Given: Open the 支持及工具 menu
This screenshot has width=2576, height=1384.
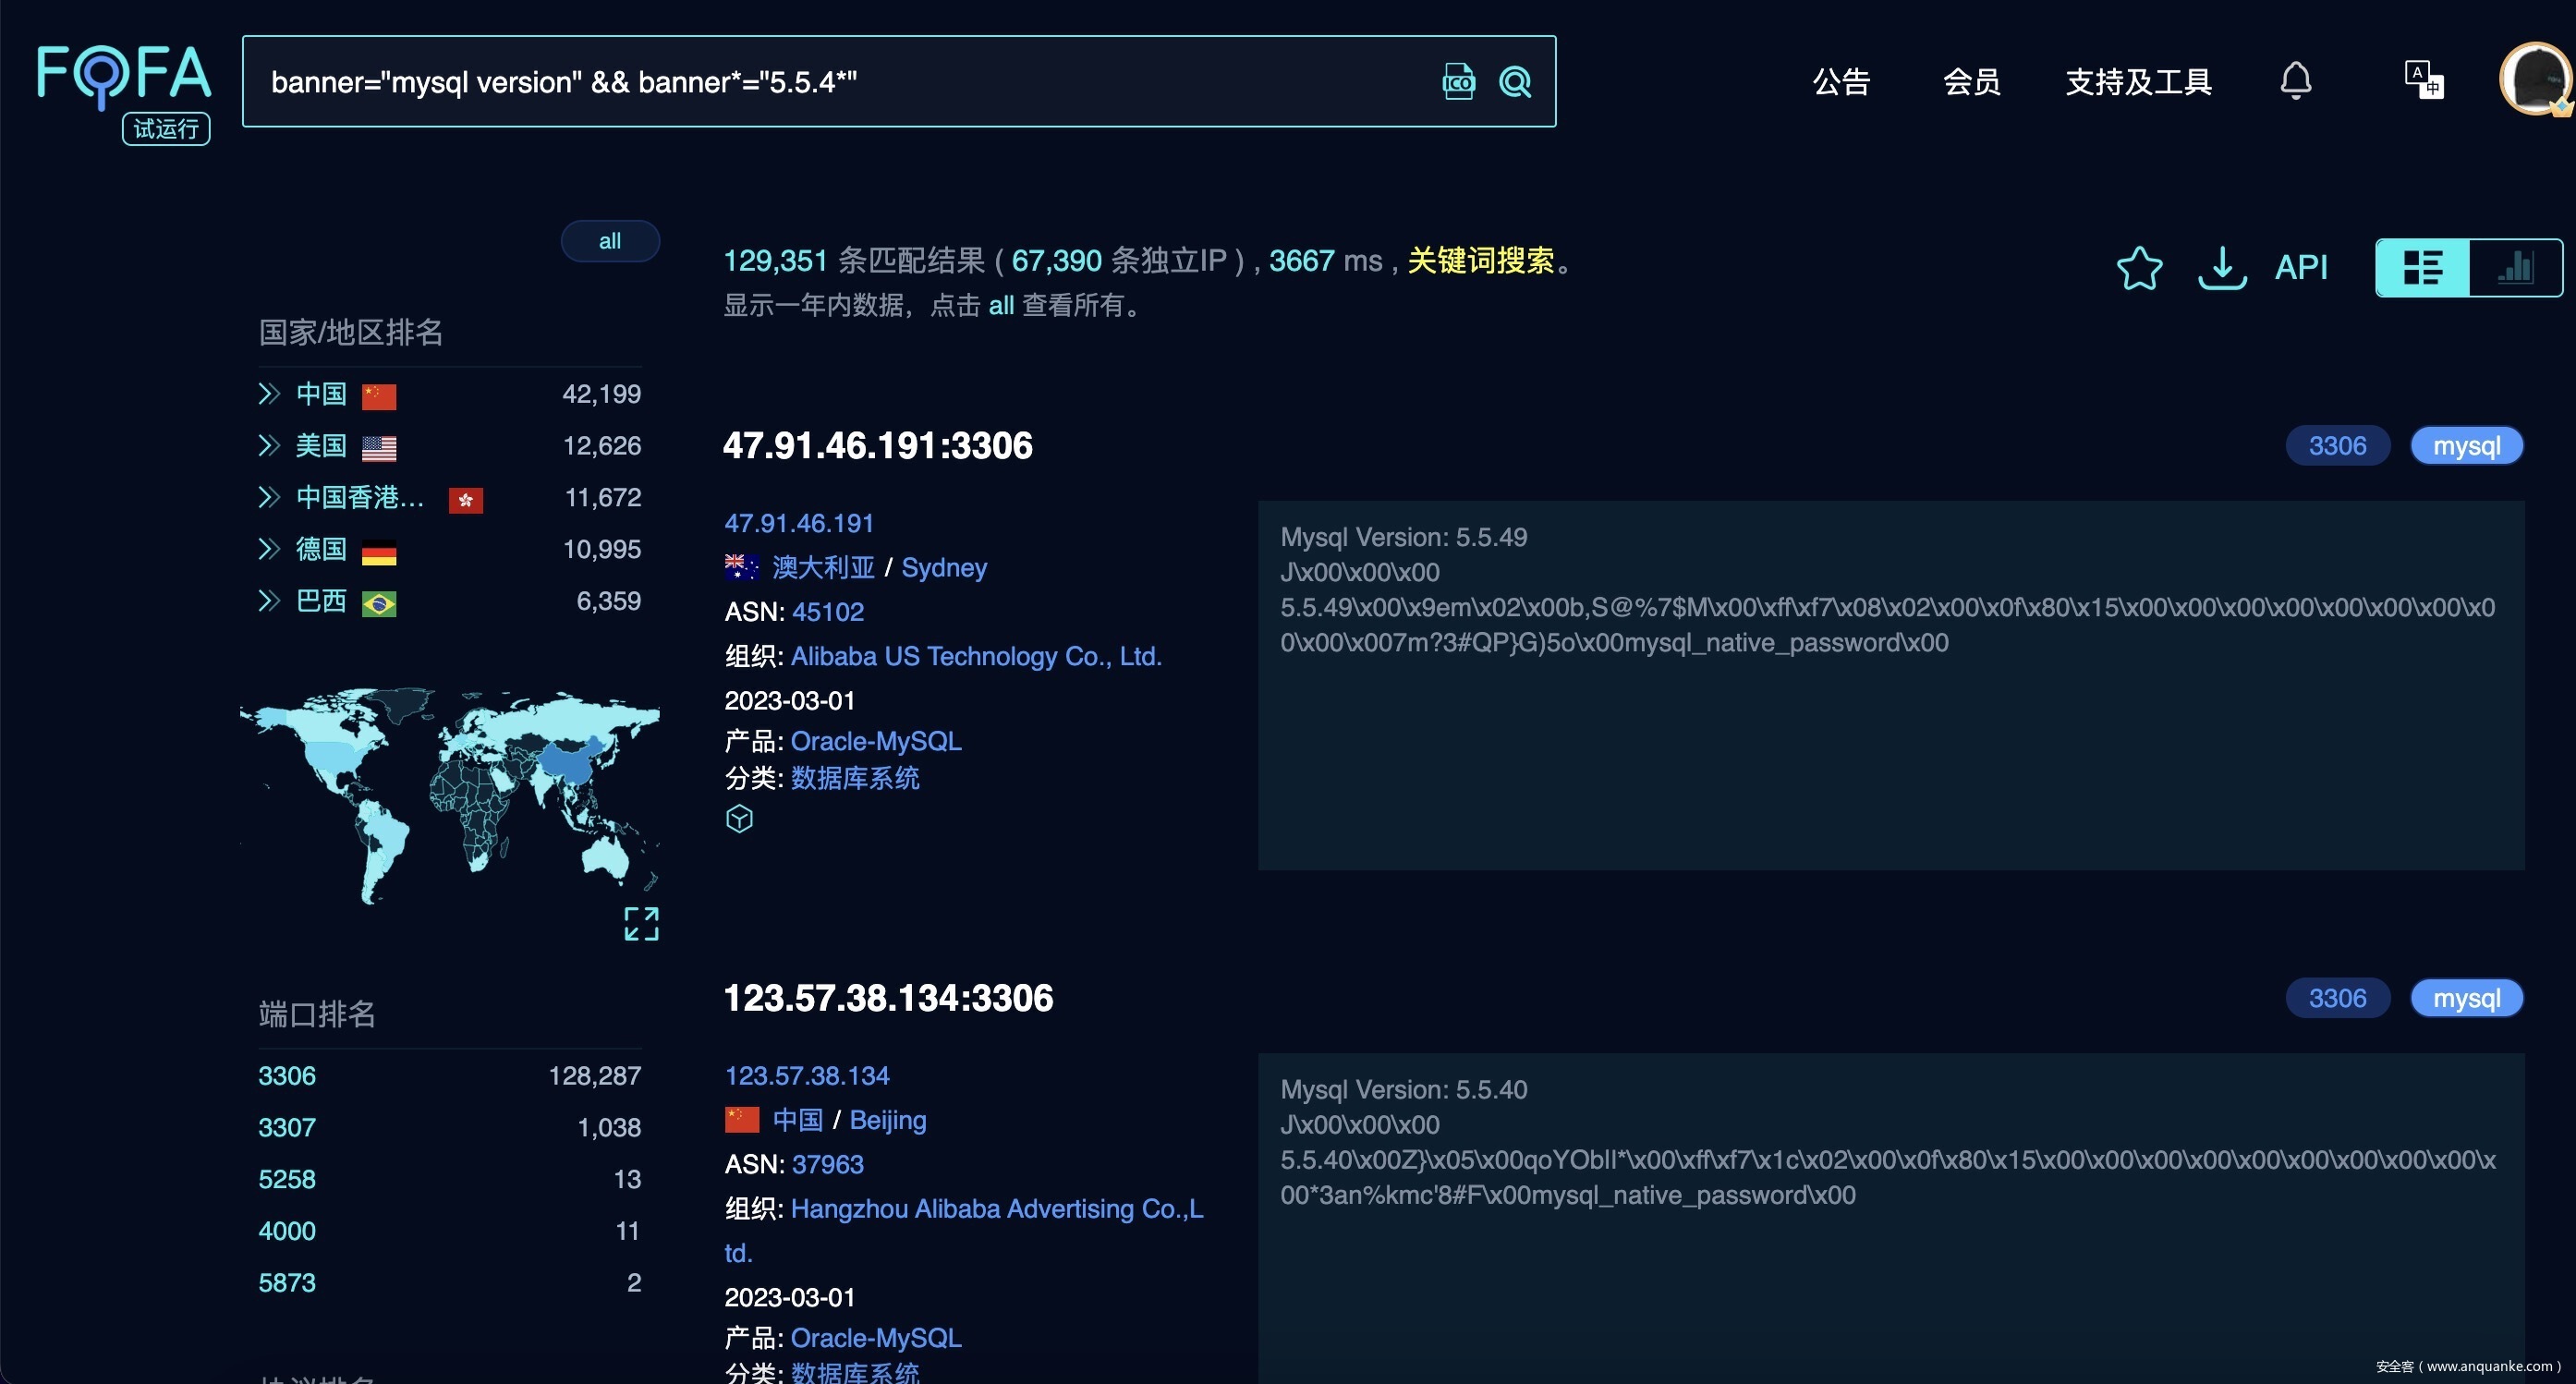Looking at the screenshot, I should [x=2138, y=82].
